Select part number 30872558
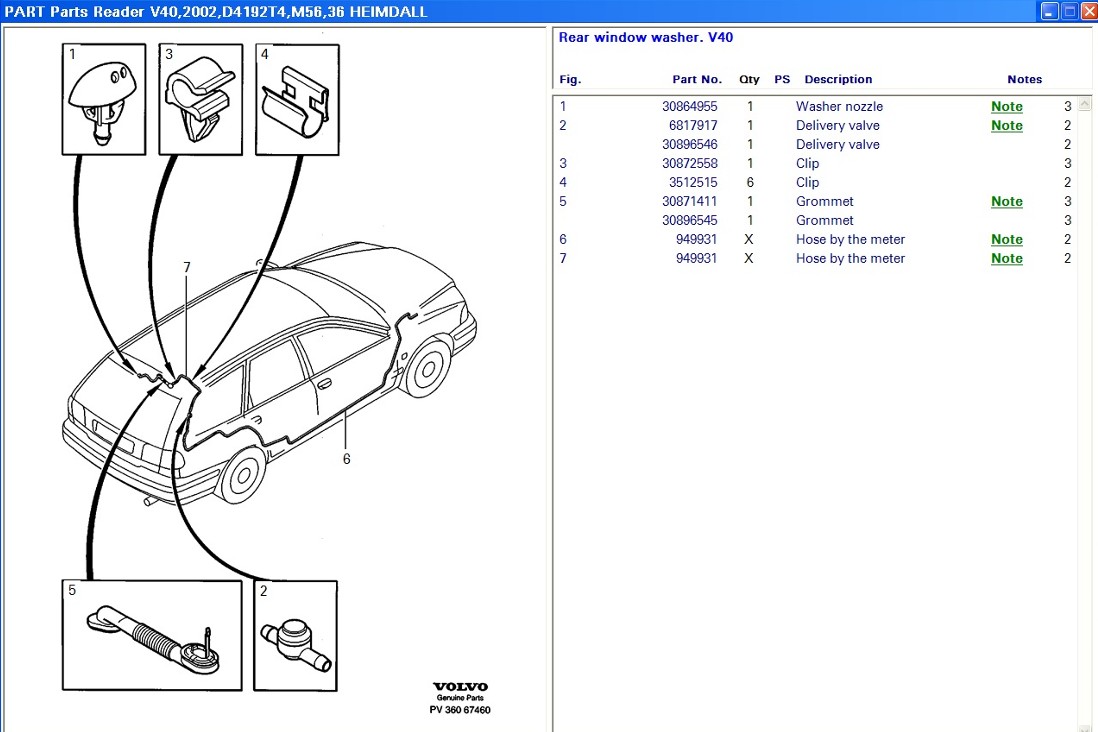1098x732 pixels. point(689,163)
